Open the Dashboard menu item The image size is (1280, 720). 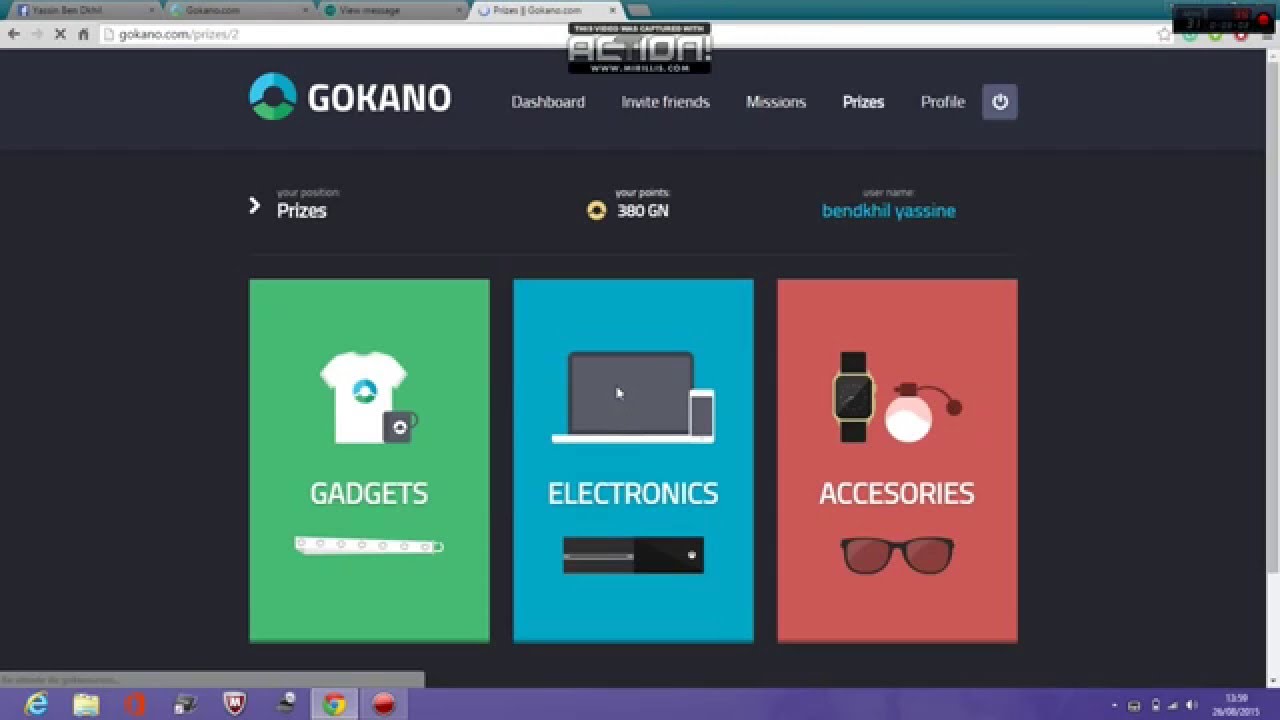point(548,102)
